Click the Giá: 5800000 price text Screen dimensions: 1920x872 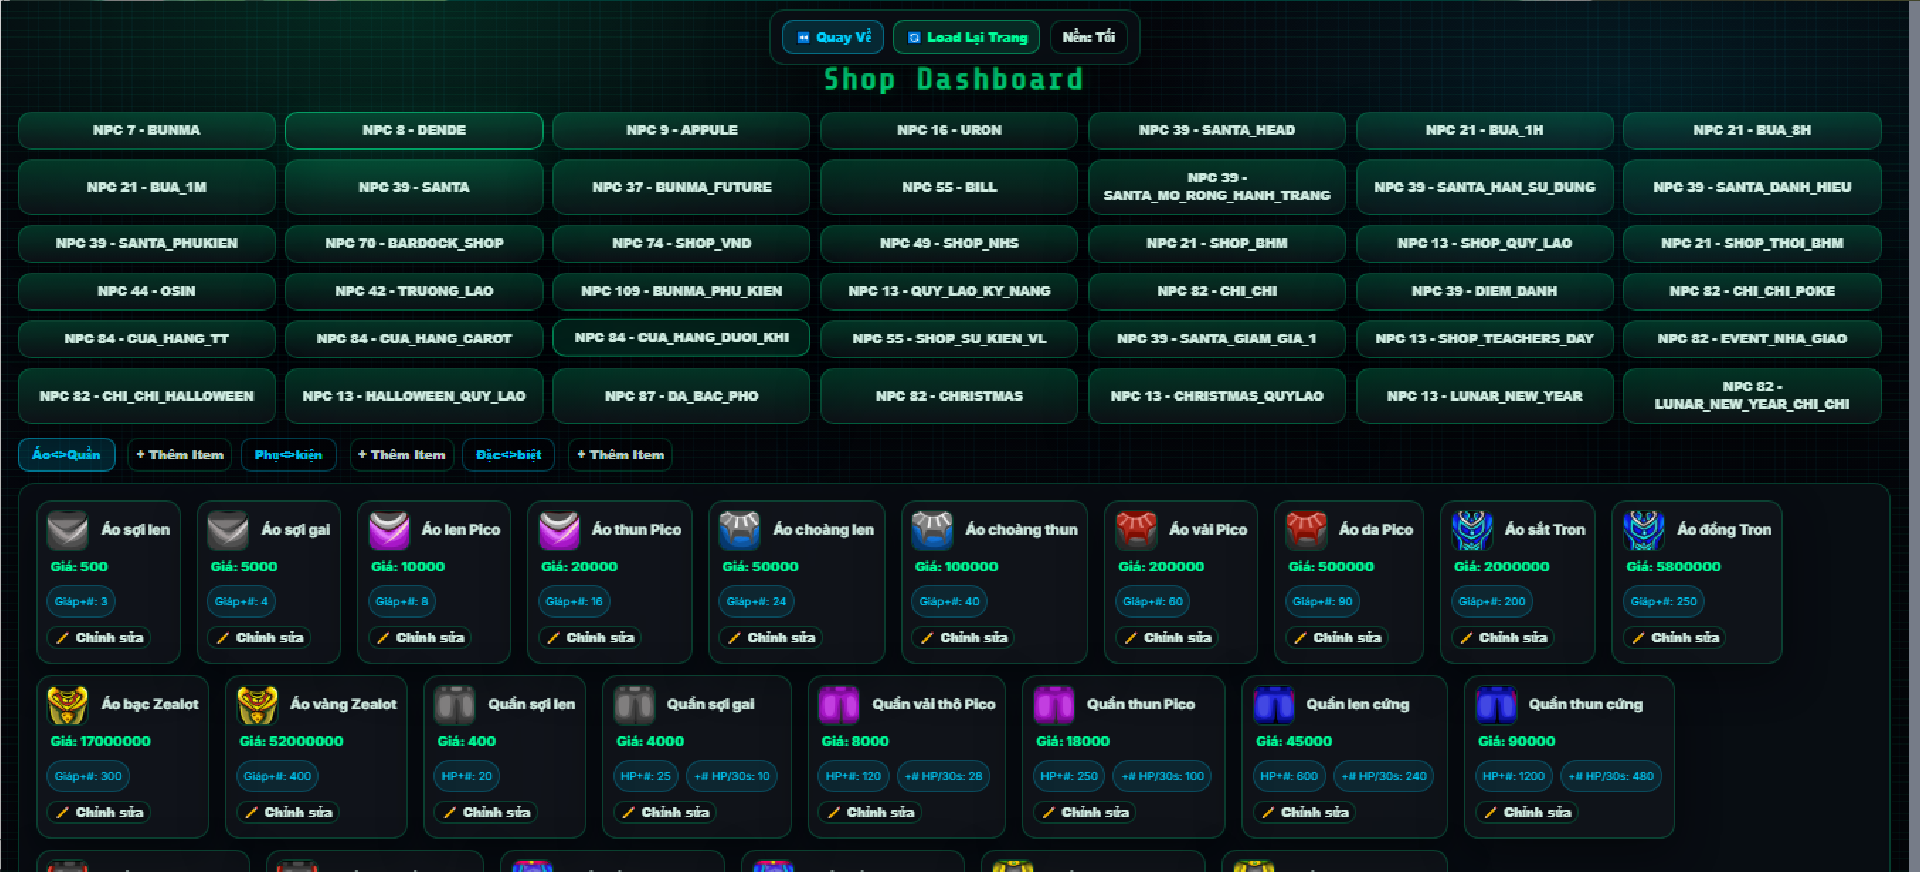1673,567
